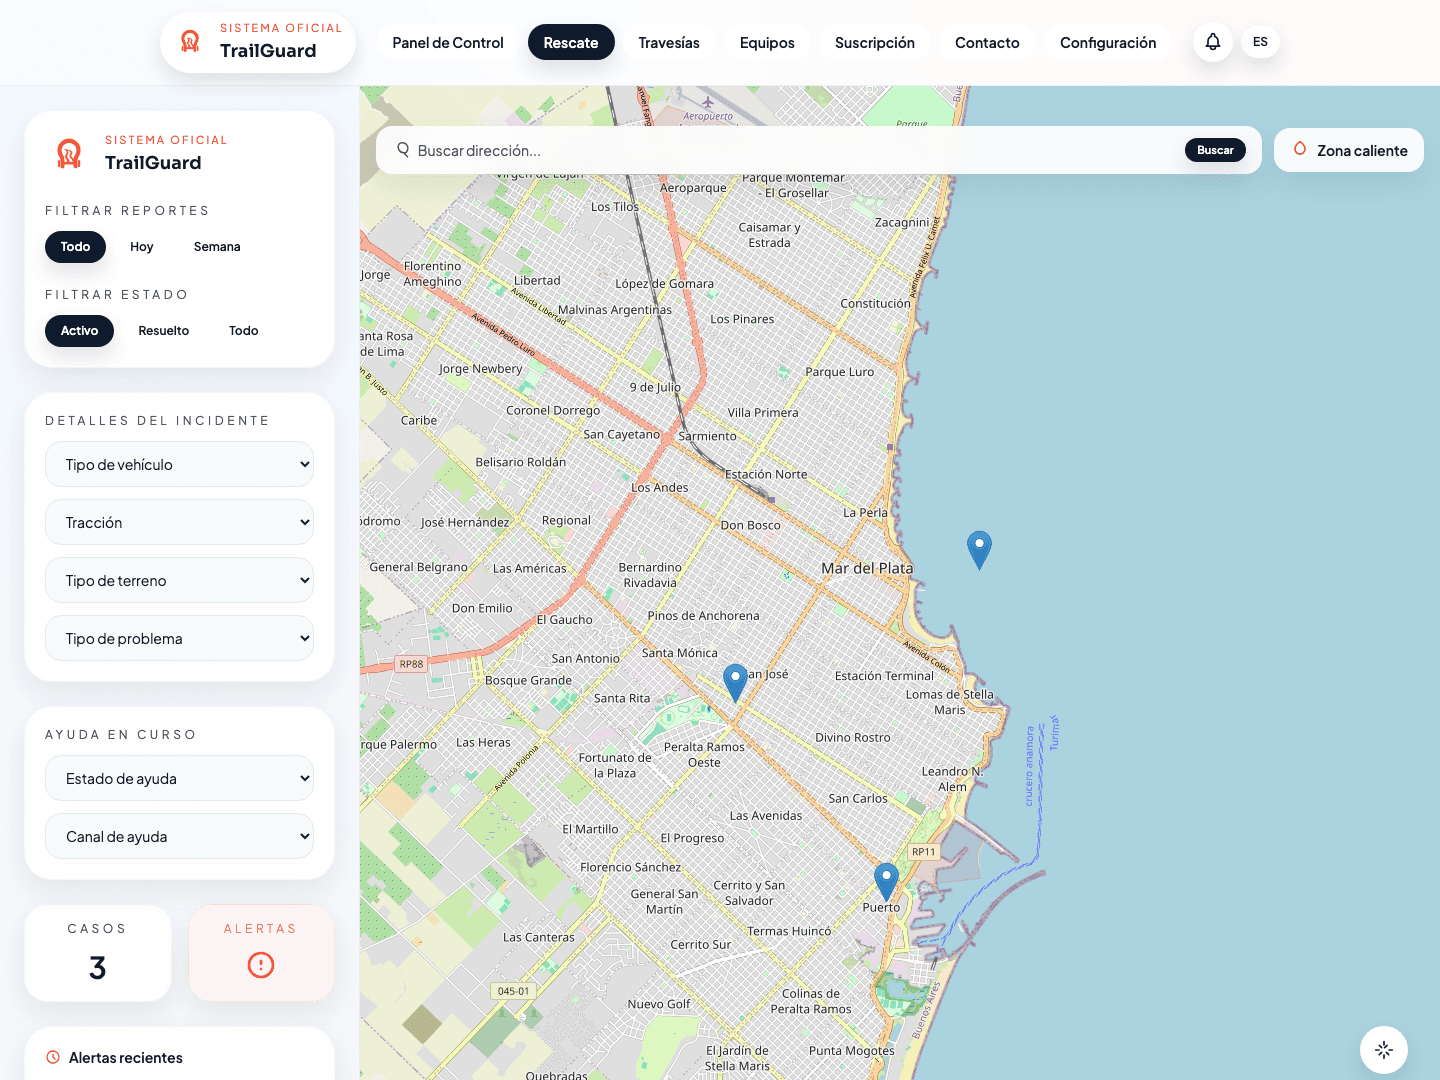This screenshot has height=1080, width=1440.
Task: Click the map marker in the sea
Action: coord(979,549)
